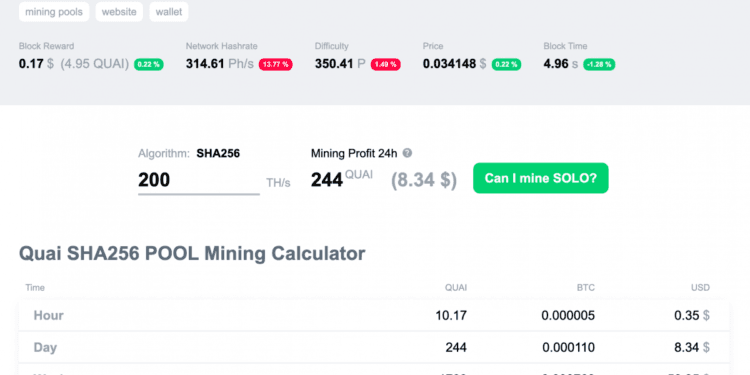Click the Block Time label
750x375 pixels.
coord(565,46)
